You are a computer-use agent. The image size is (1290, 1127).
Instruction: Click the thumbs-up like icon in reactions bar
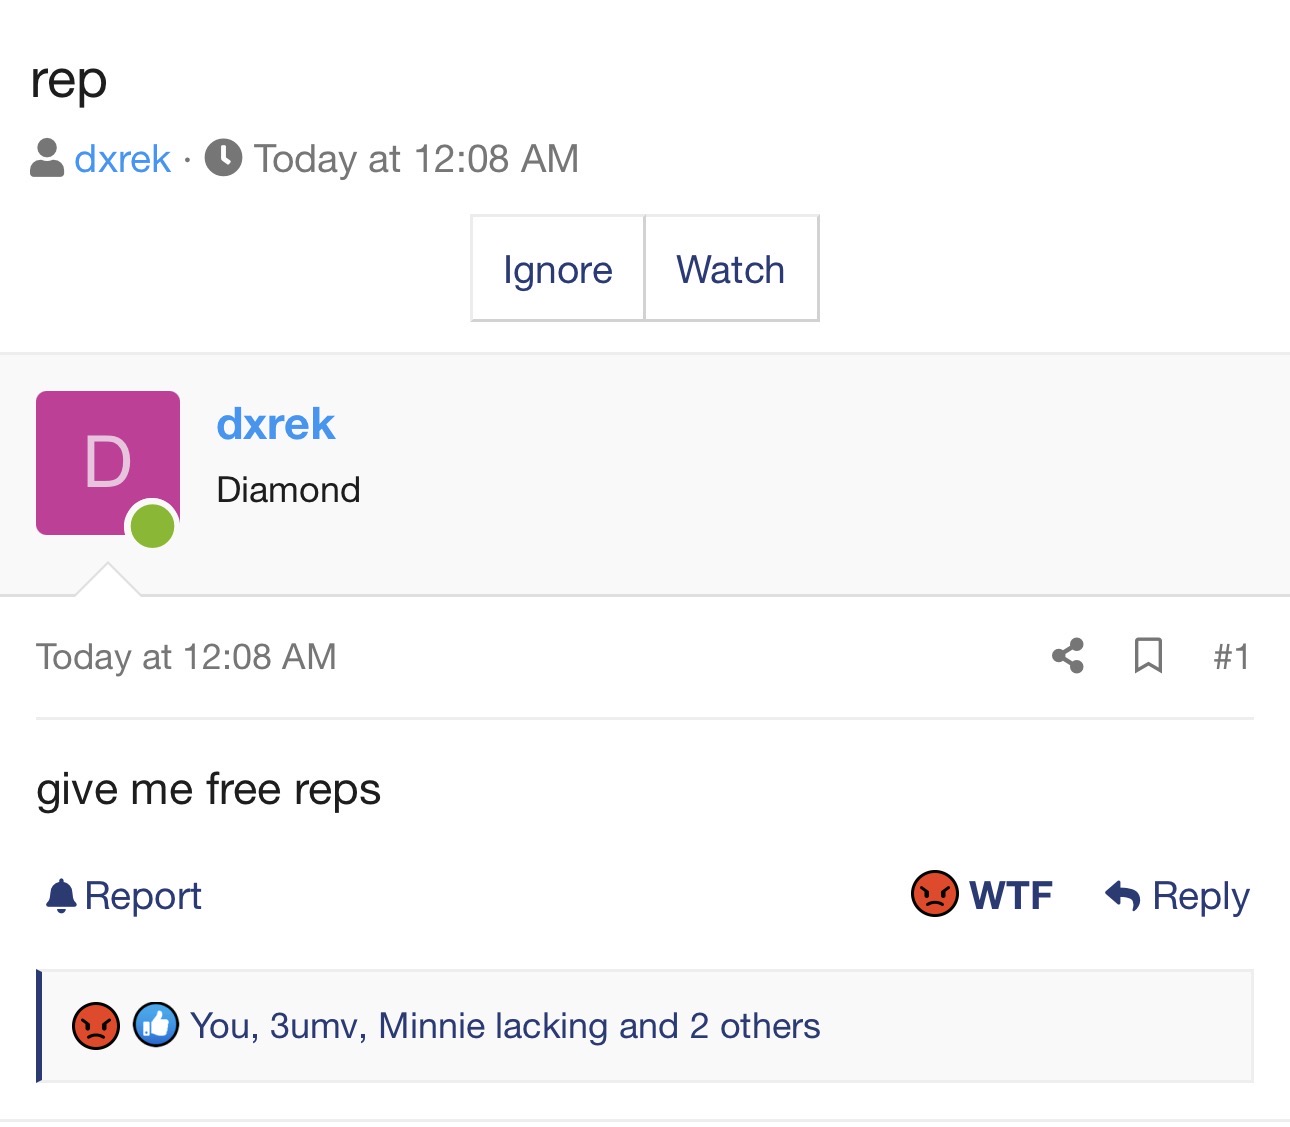tap(156, 1025)
